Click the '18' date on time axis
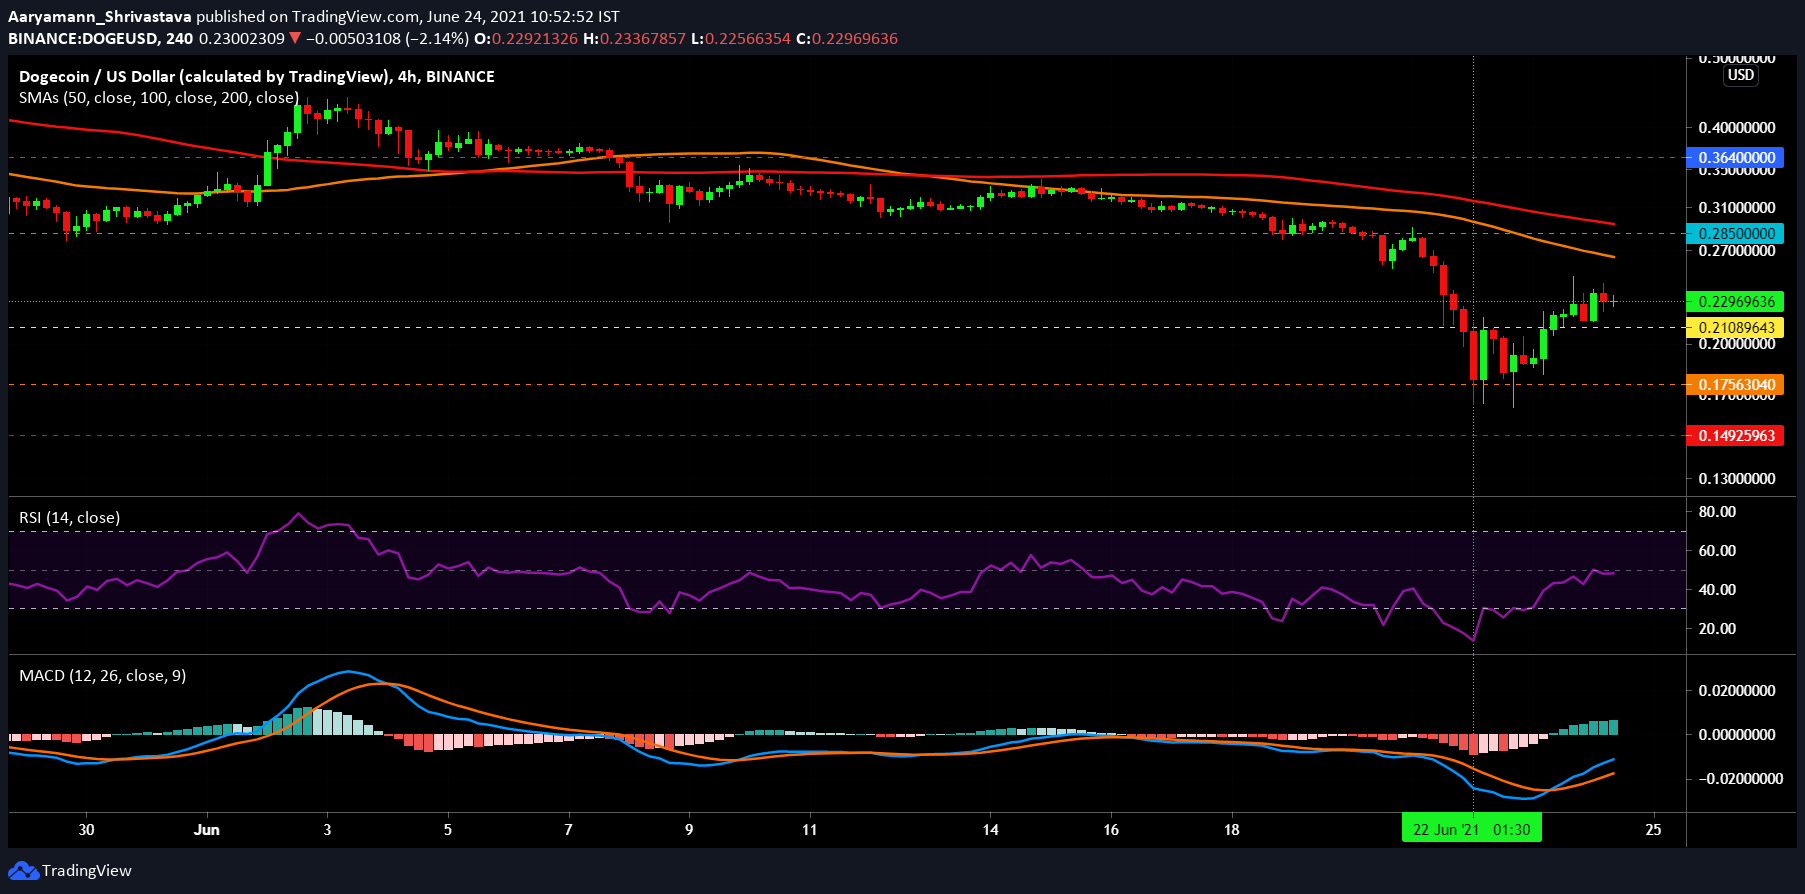Viewport: 1805px width, 894px height. click(1232, 830)
